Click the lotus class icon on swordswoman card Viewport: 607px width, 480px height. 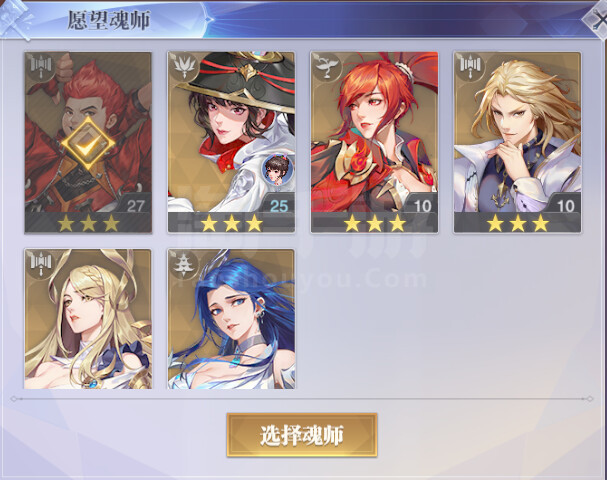[x=184, y=66]
